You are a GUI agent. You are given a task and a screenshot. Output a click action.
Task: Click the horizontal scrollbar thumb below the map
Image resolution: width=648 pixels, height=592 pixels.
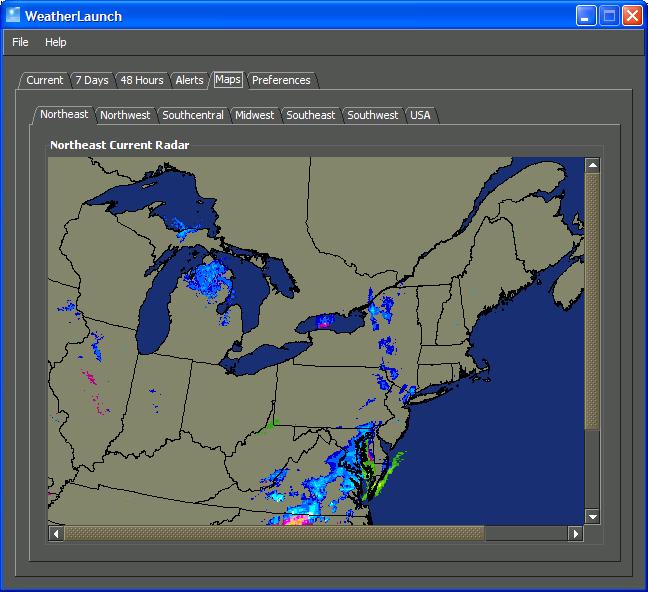[x=274, y=534]
